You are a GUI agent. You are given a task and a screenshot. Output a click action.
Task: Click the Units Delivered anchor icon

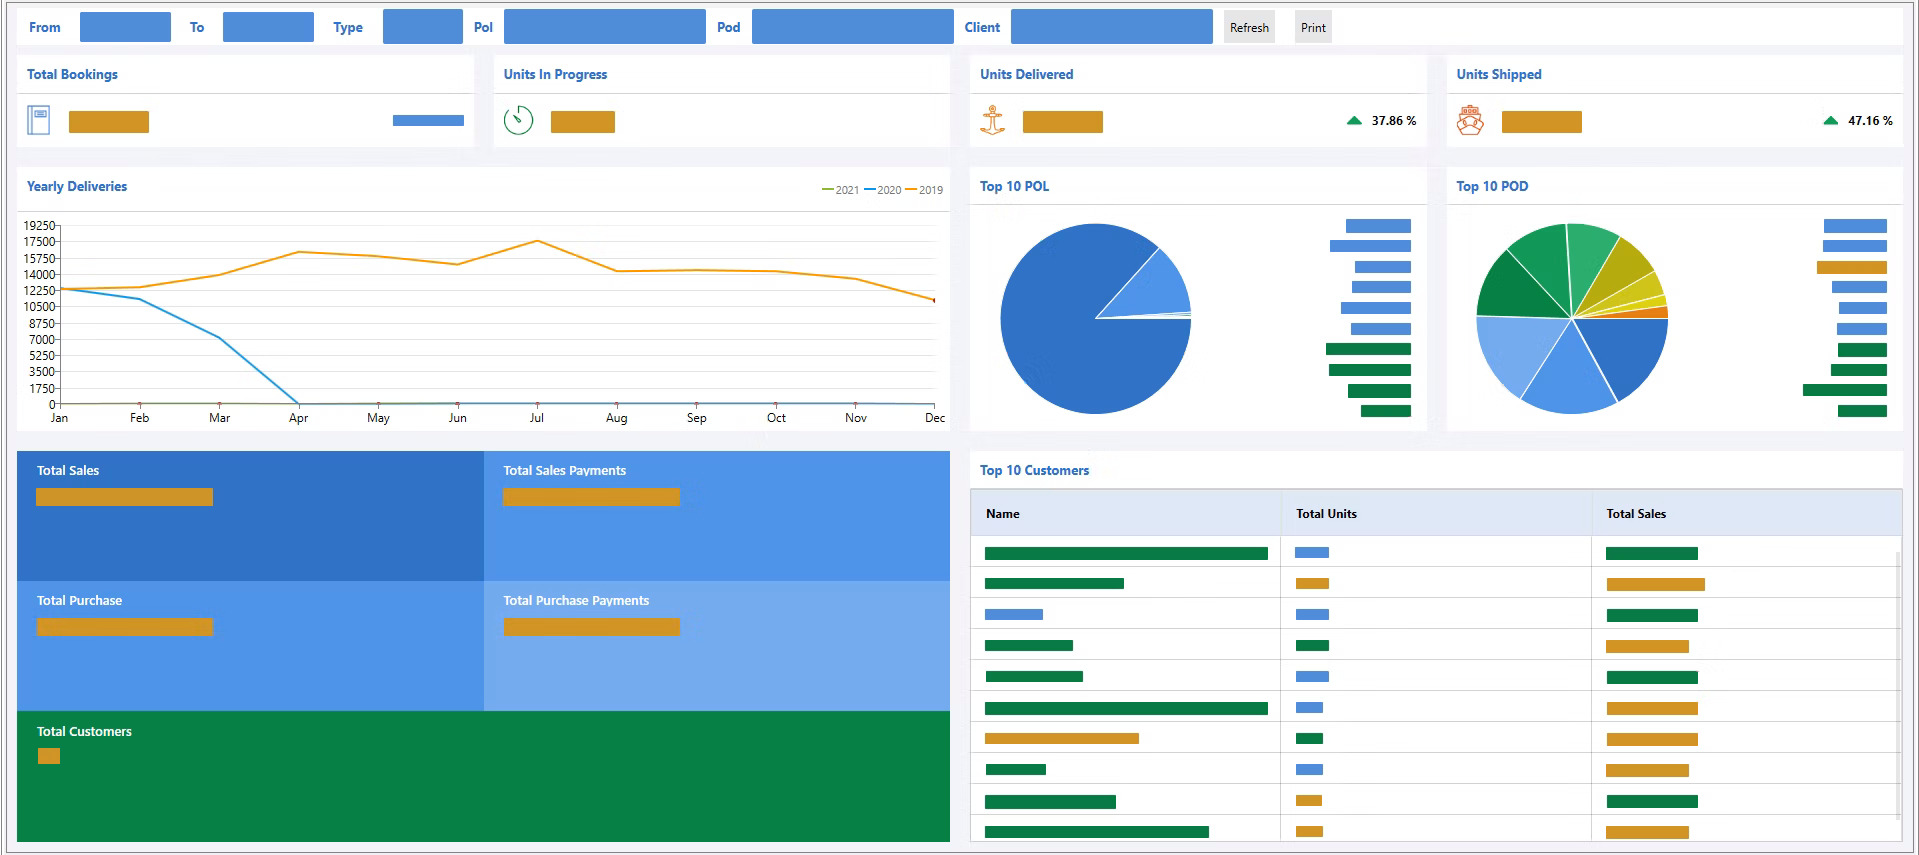click(992, 121)
